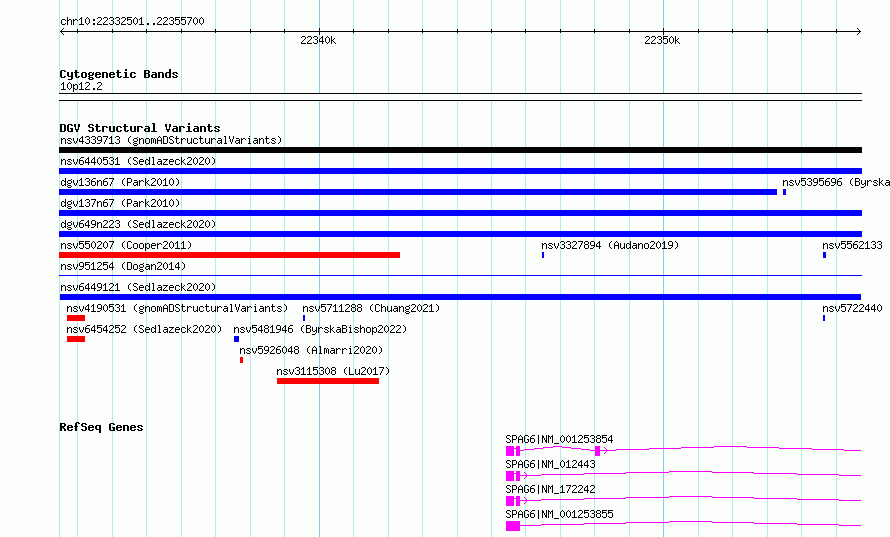Open nsv550207 (Cooper2011) label

[x=126, y=245]
